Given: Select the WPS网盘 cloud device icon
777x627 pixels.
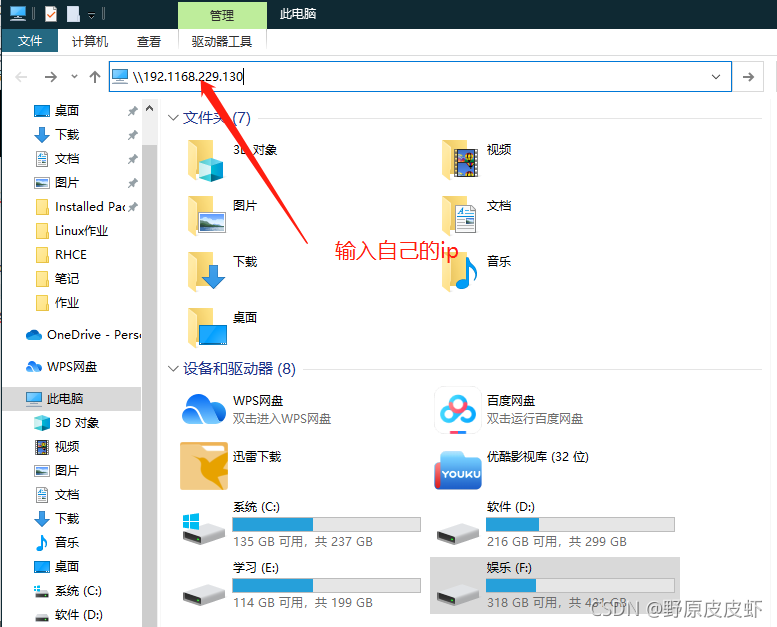Looking at the screenshot, I should 204,409.
